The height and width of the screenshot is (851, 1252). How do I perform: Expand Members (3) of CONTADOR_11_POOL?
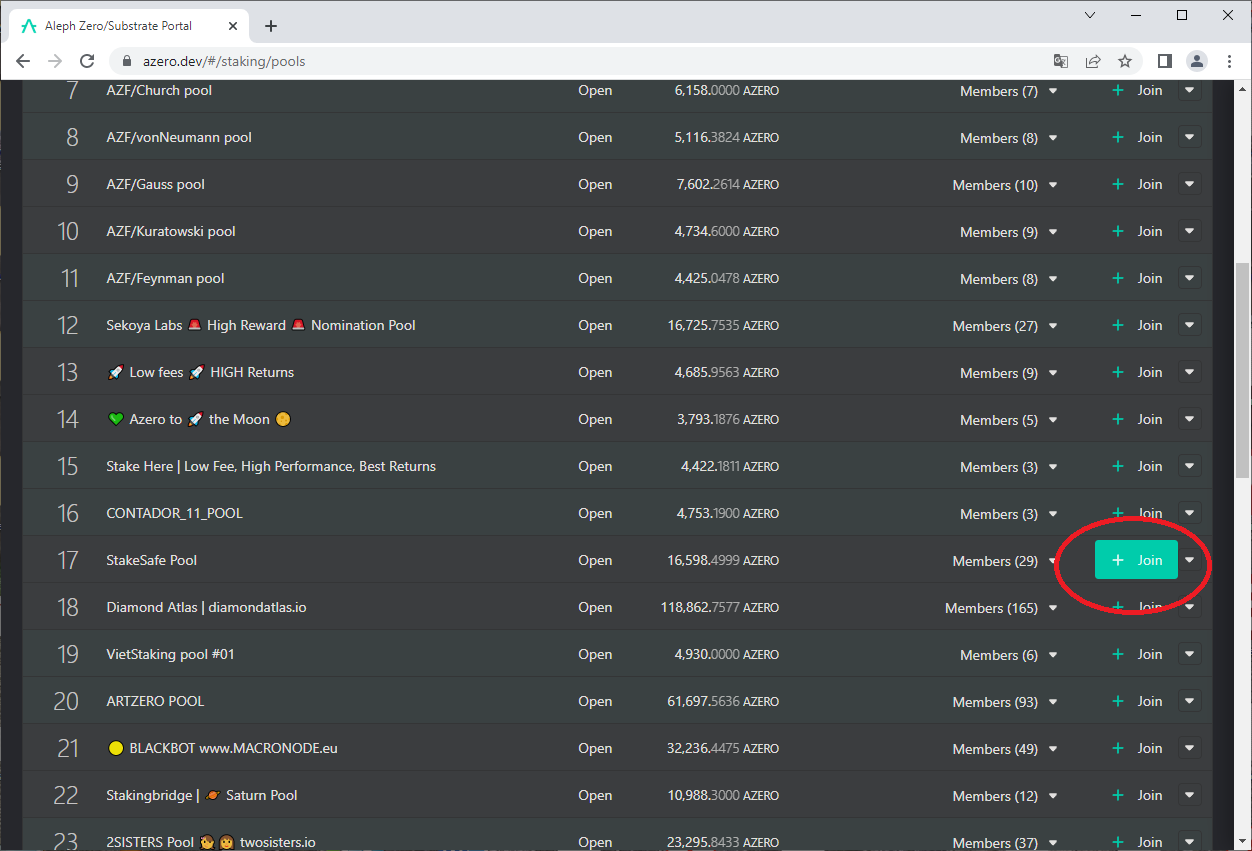[x=1008, y=514]
